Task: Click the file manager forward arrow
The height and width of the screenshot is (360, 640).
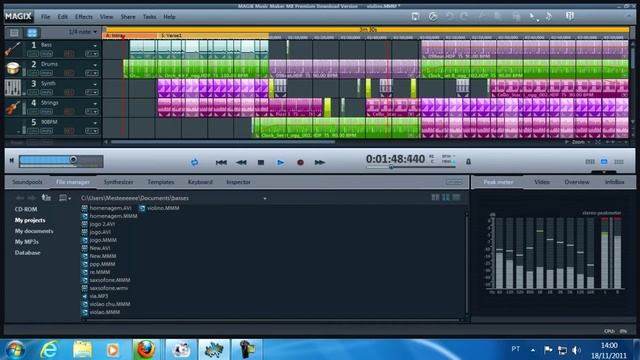Action: point(32,198)
